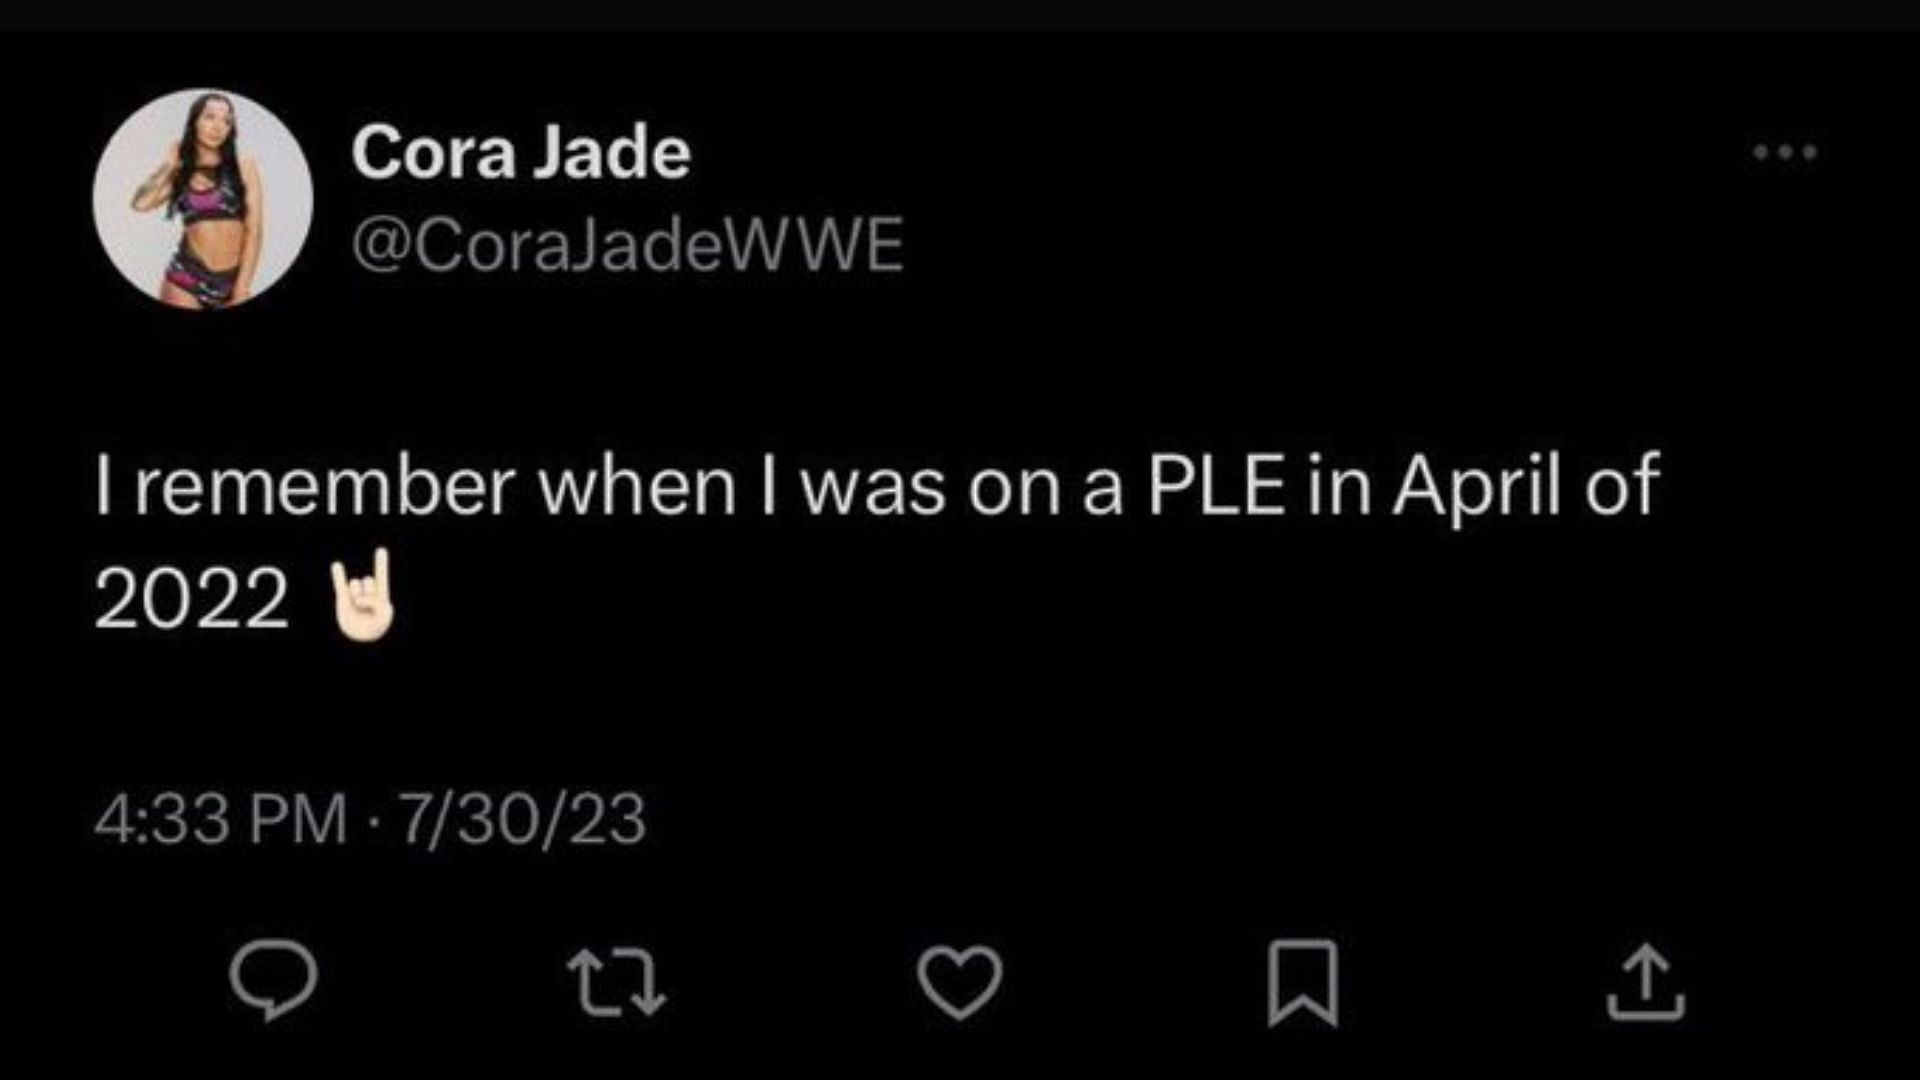Click the word "April" in the tweet

1476,487
